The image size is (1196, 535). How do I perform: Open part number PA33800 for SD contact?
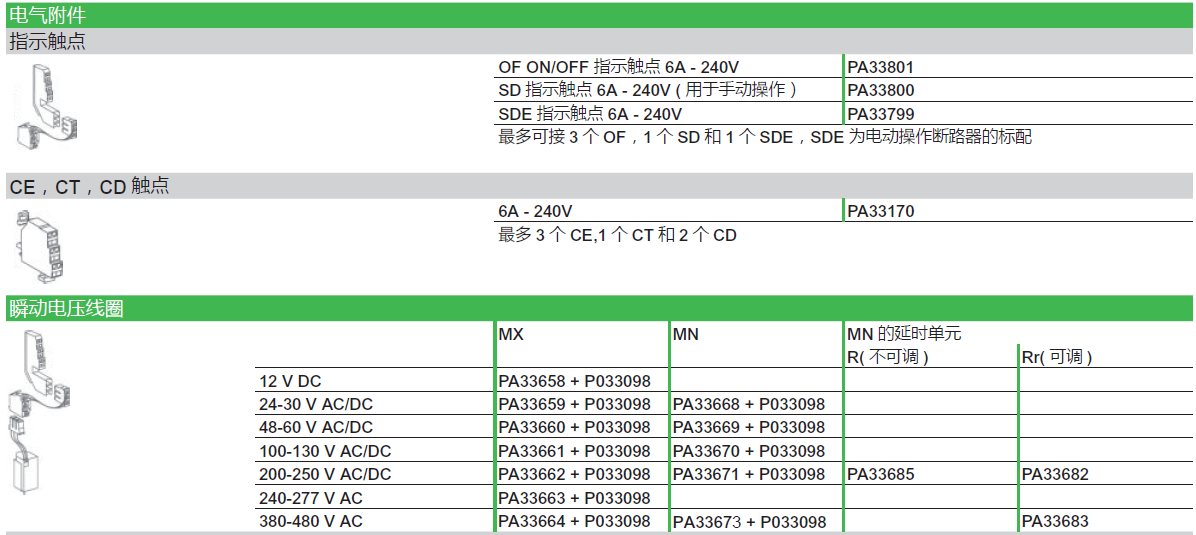click(881, 91)
